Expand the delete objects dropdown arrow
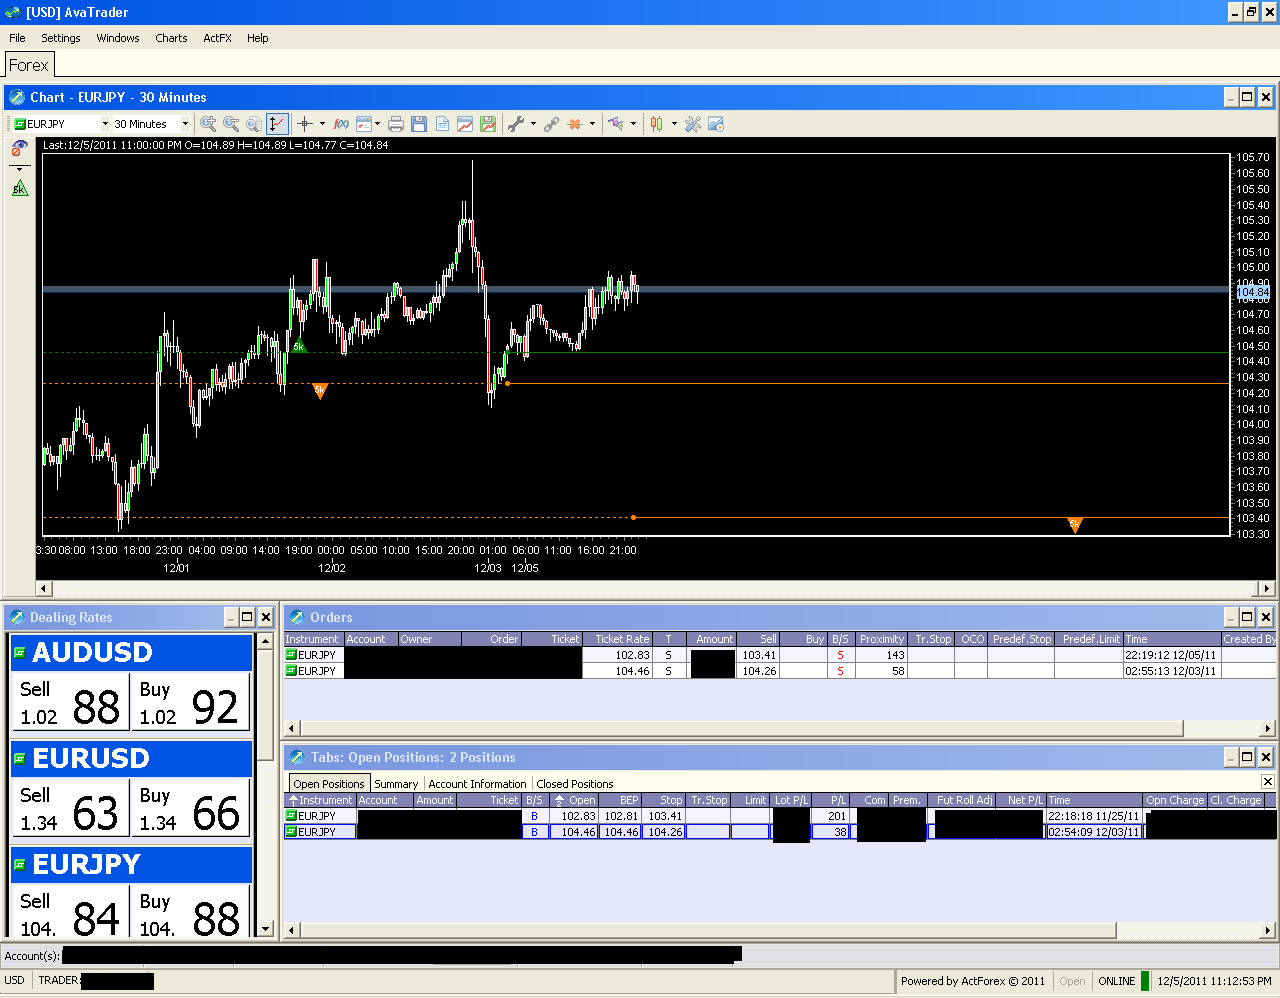The width and height of the screenshot is (1280, 998). (592, 124)
